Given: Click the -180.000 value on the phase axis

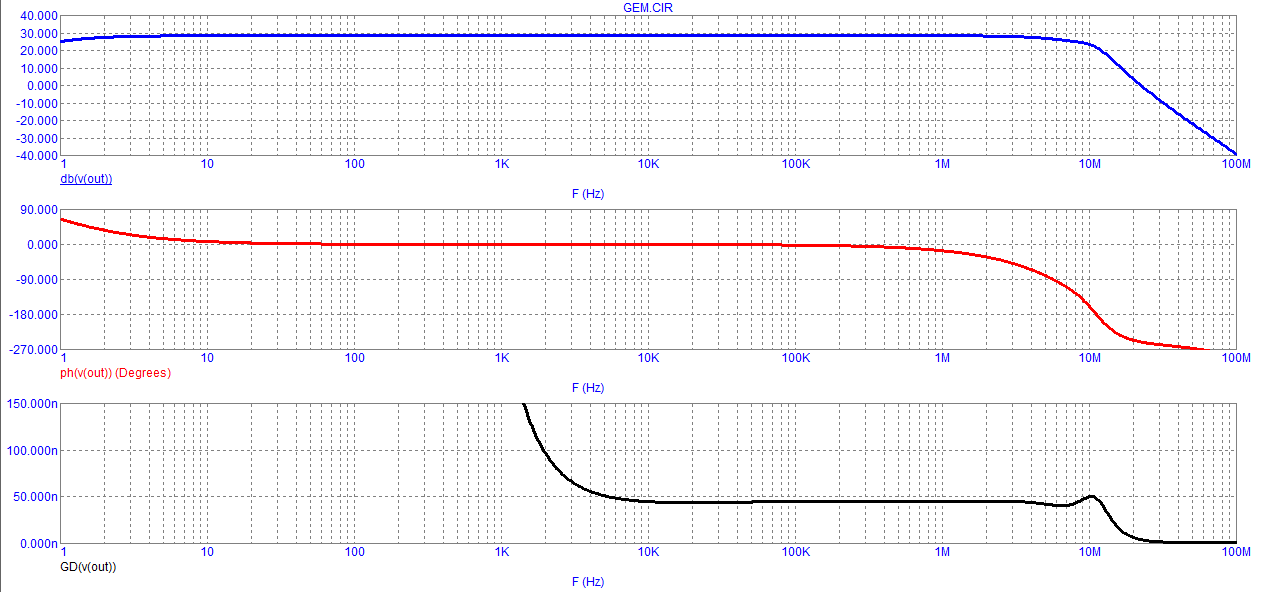Looking at the screenshot, I should pyautogui.click(x=33, y=315).
